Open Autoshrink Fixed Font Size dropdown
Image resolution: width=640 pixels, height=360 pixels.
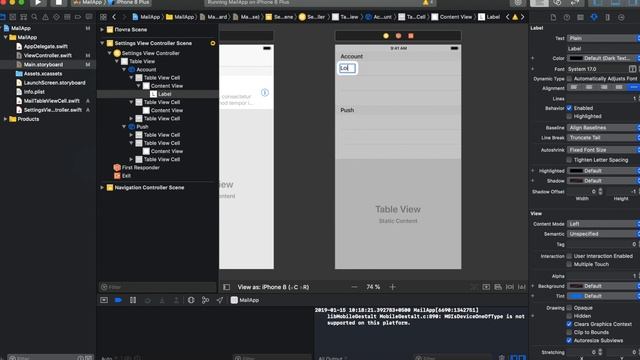[603, 150]
